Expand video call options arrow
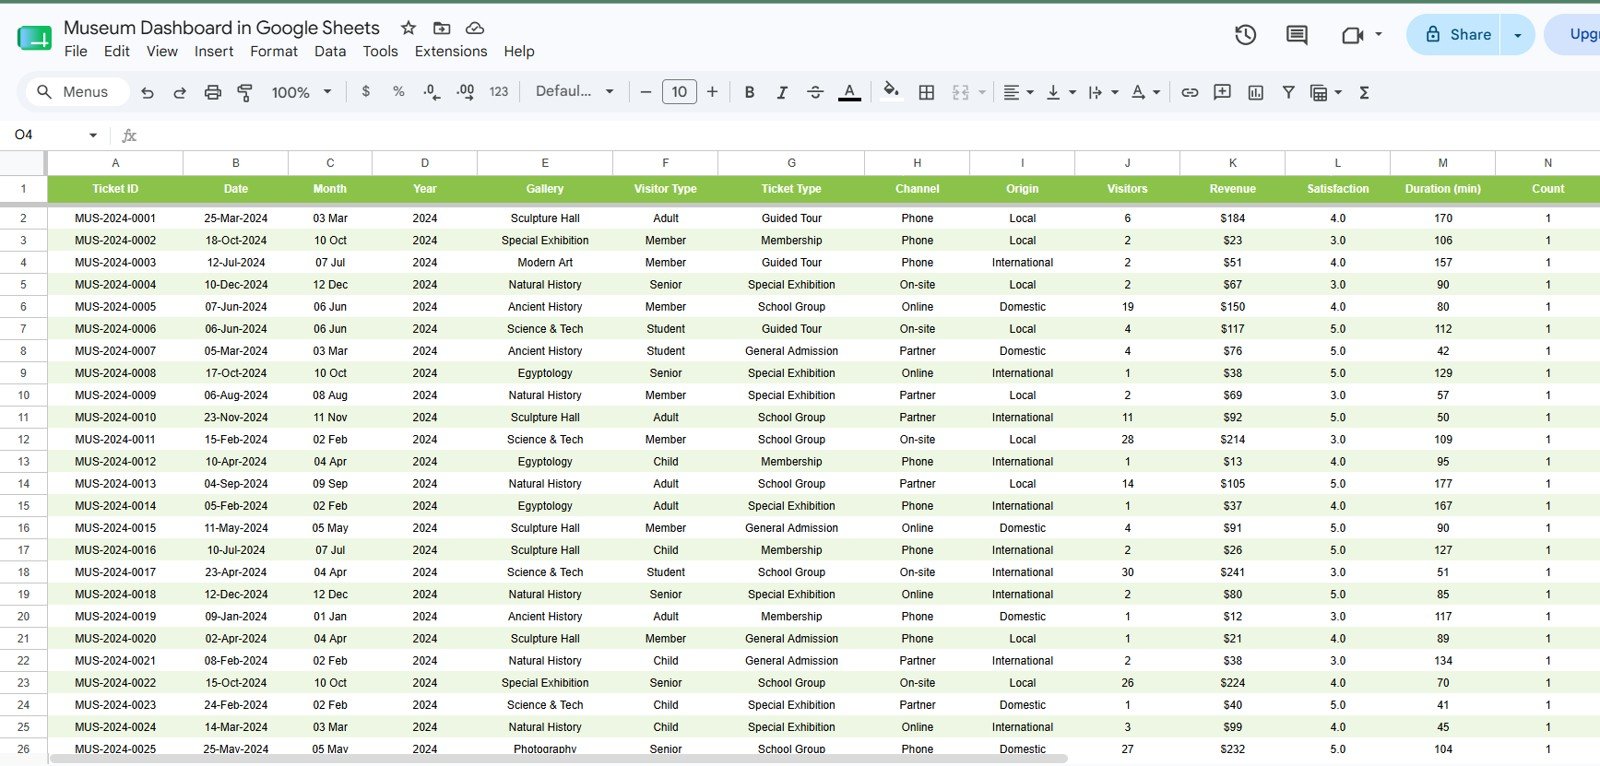This screenshot has width=1600, height=766. [1378, 34]
